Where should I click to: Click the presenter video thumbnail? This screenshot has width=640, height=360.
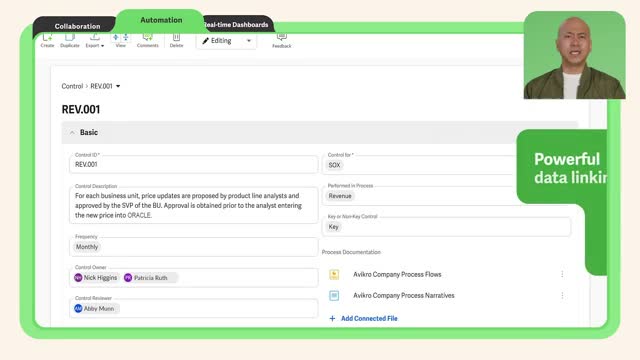point(574,55)
